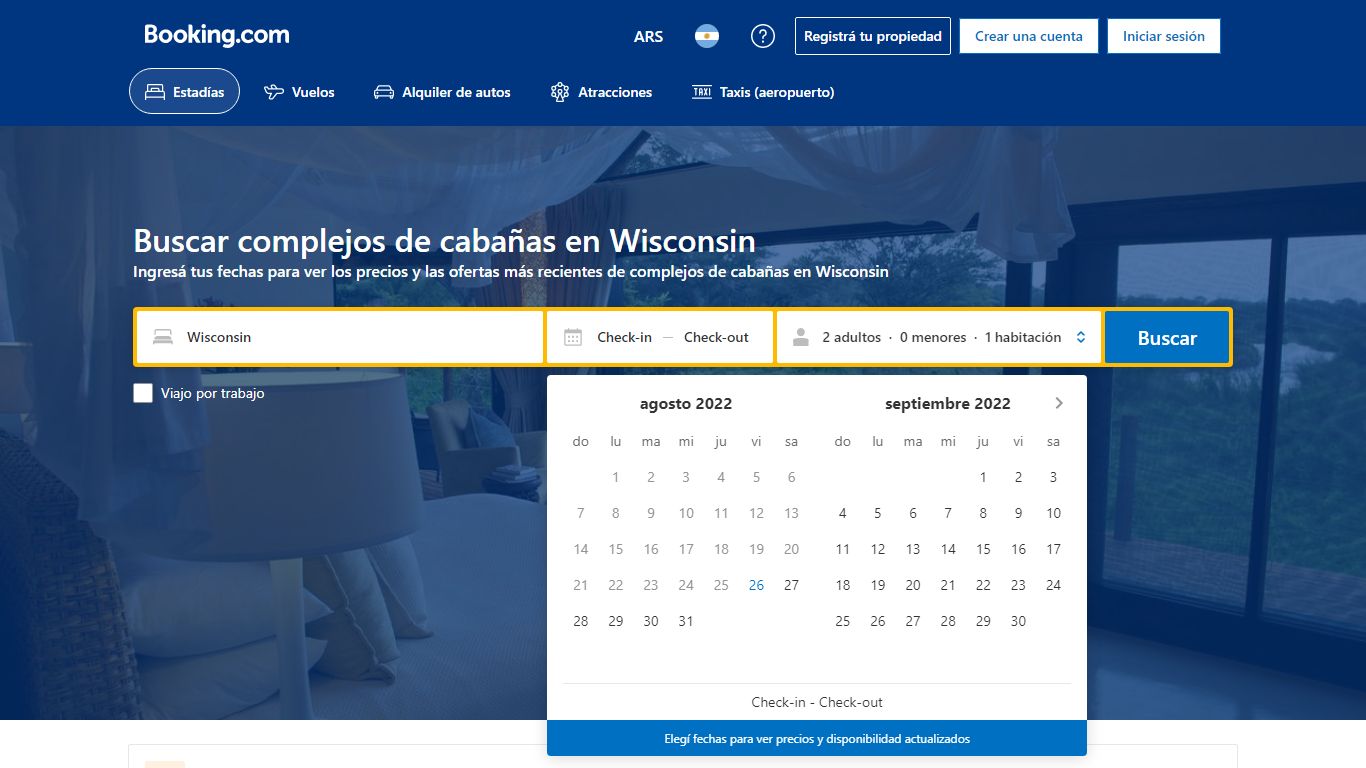Select septiembre 1 in the calendar
The width and height of the screenshot is (1366, 768).
click(x=983, y=477)
